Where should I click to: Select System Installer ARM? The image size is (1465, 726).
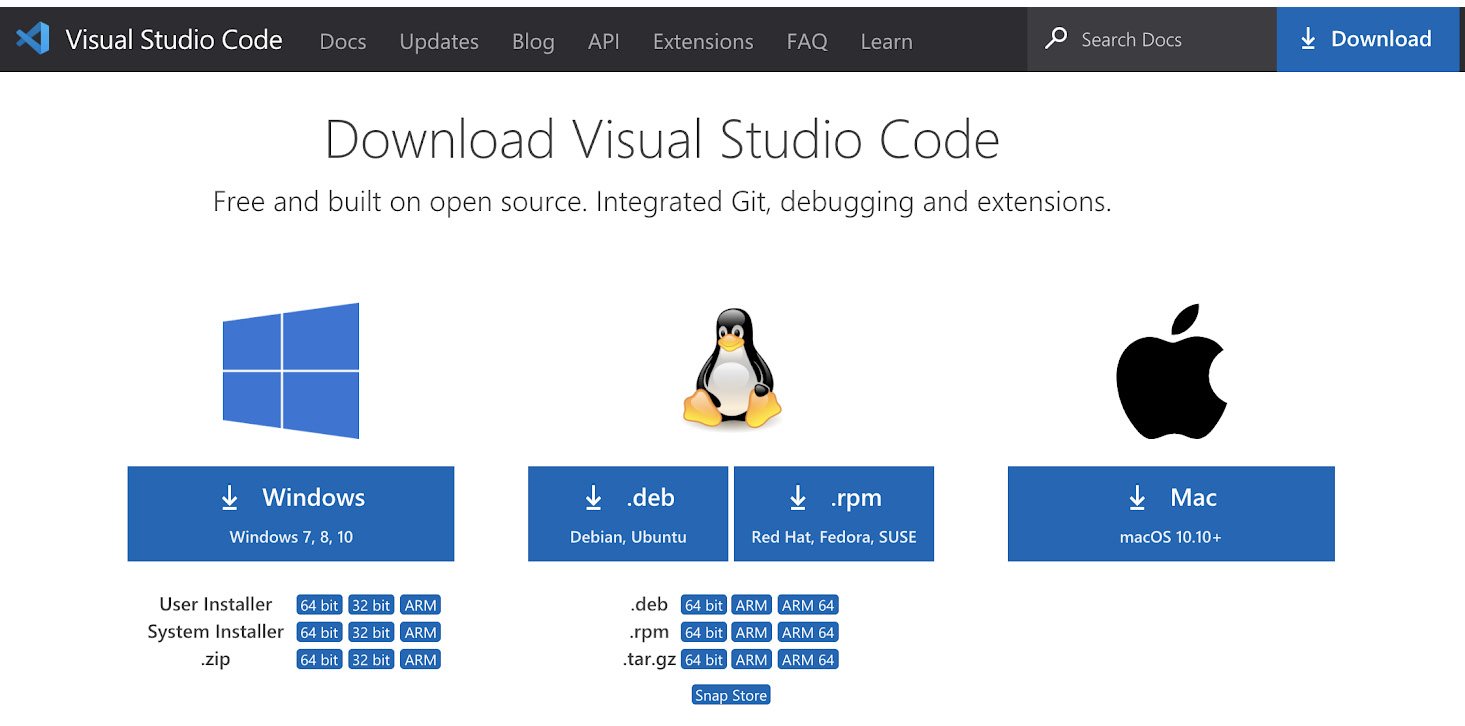click(x=420, y=632)
